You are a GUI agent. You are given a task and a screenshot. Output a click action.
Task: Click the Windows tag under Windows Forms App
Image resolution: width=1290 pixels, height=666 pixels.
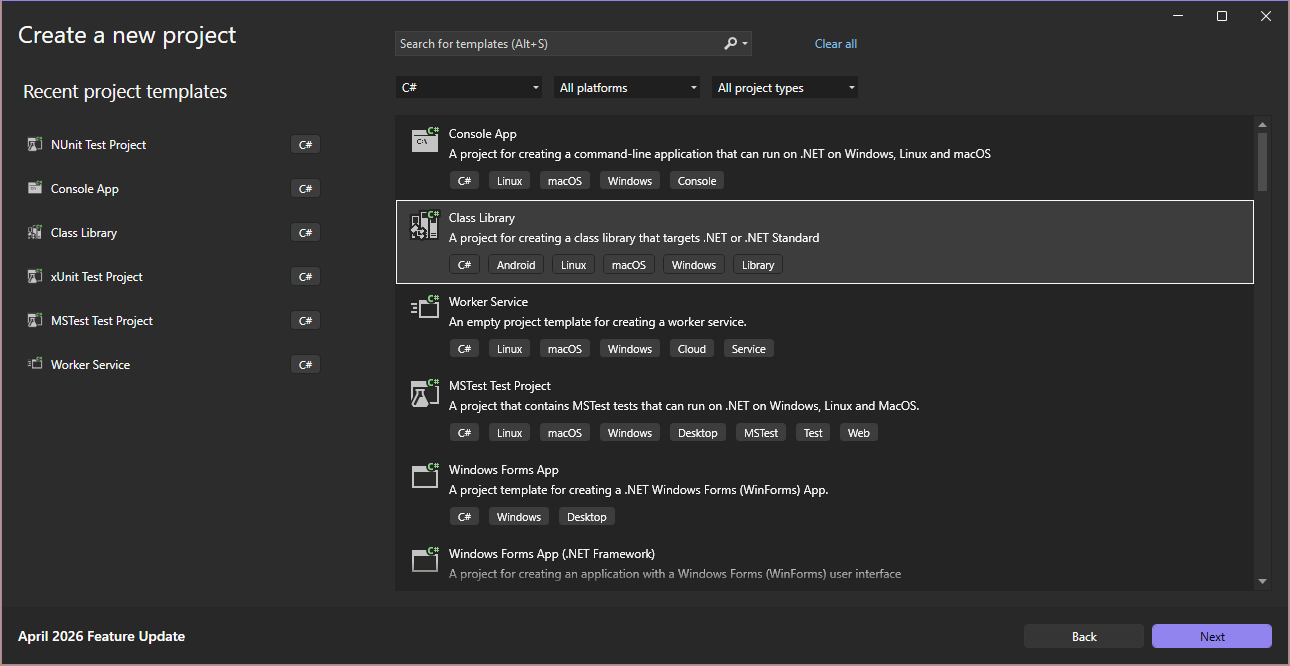click(519, 517)
